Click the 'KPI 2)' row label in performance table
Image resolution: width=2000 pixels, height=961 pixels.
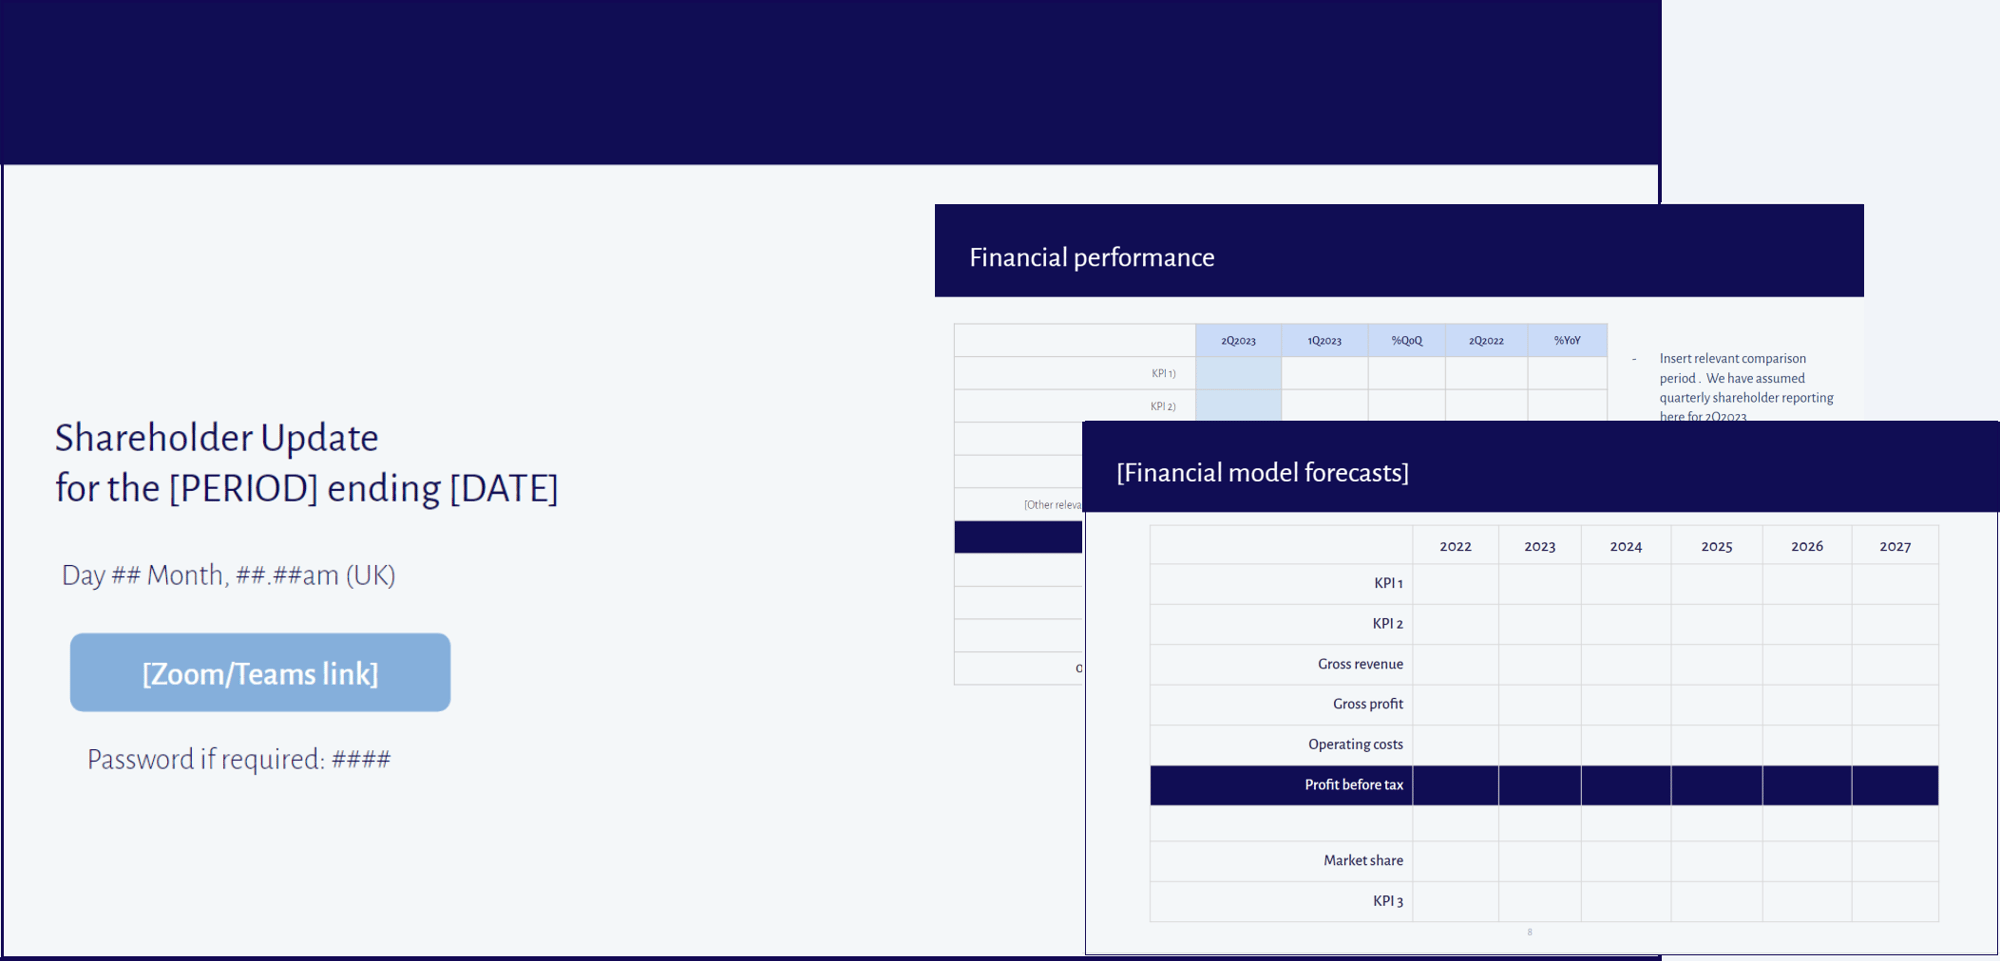point(1163,406)
